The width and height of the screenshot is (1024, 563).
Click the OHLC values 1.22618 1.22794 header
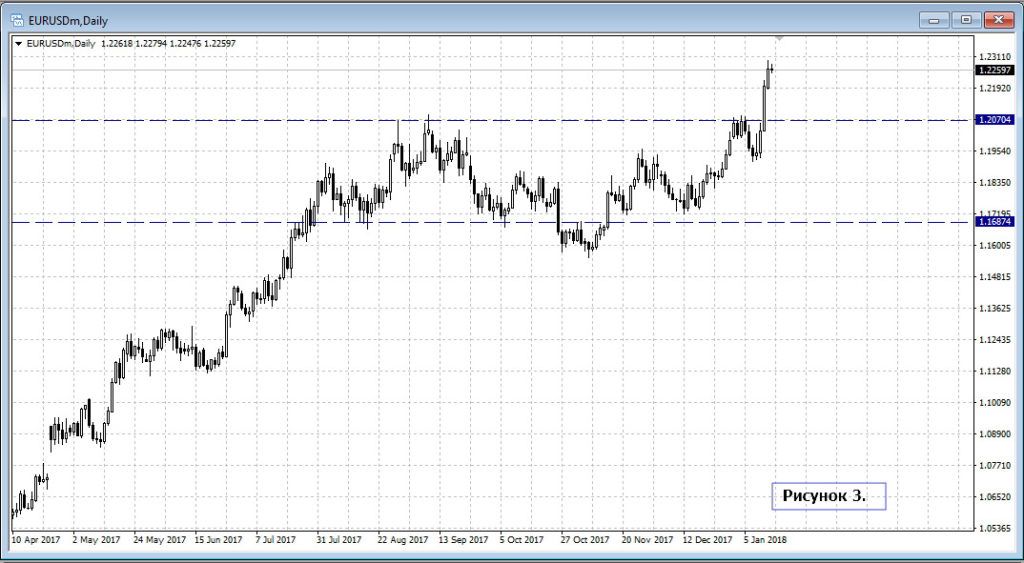pyautogui.click(x=168, y=44)
